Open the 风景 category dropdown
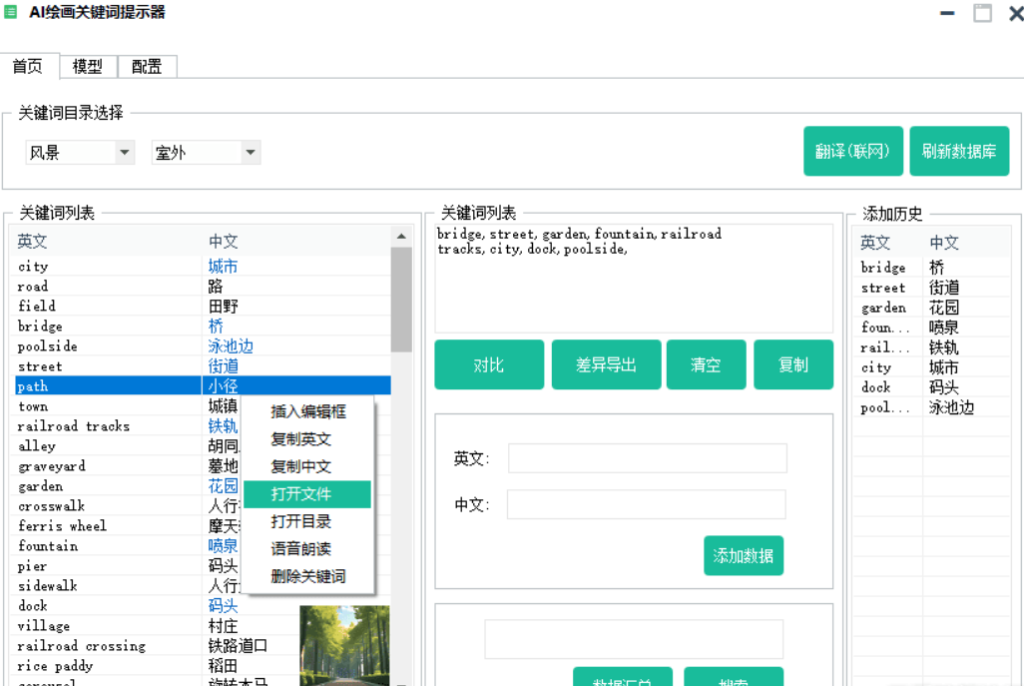 coord(125,153)
